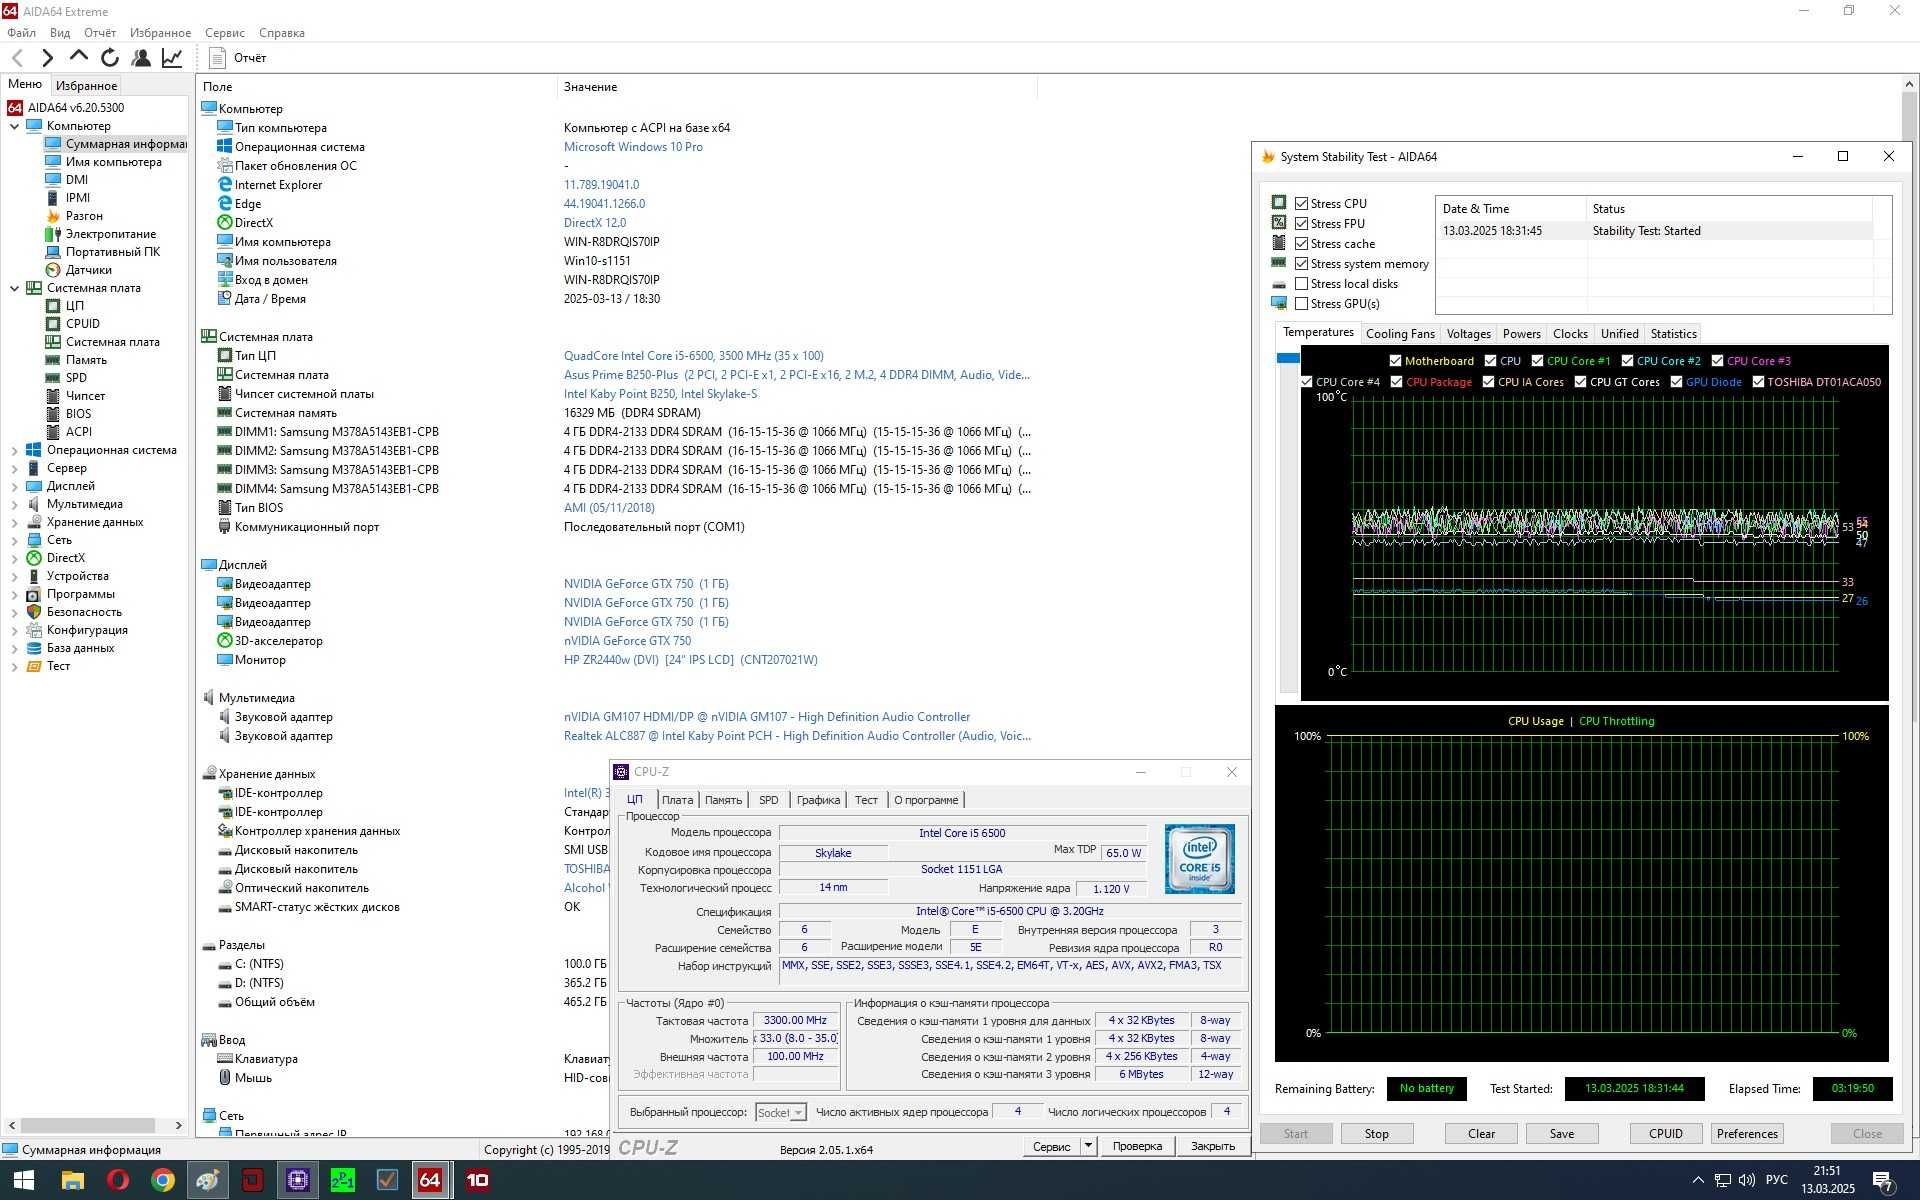
Task: Click Windows Start button on taskbar
Action: click(x=24, y=1180)
